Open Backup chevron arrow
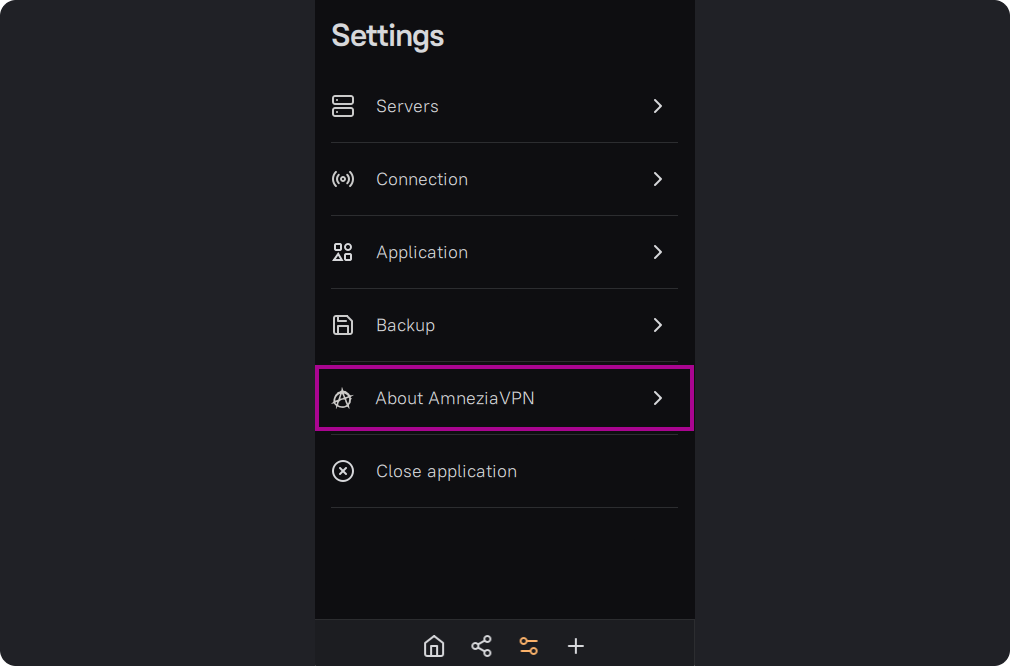Viewport: 1010px width, 666px height. (x=658, y=325)
